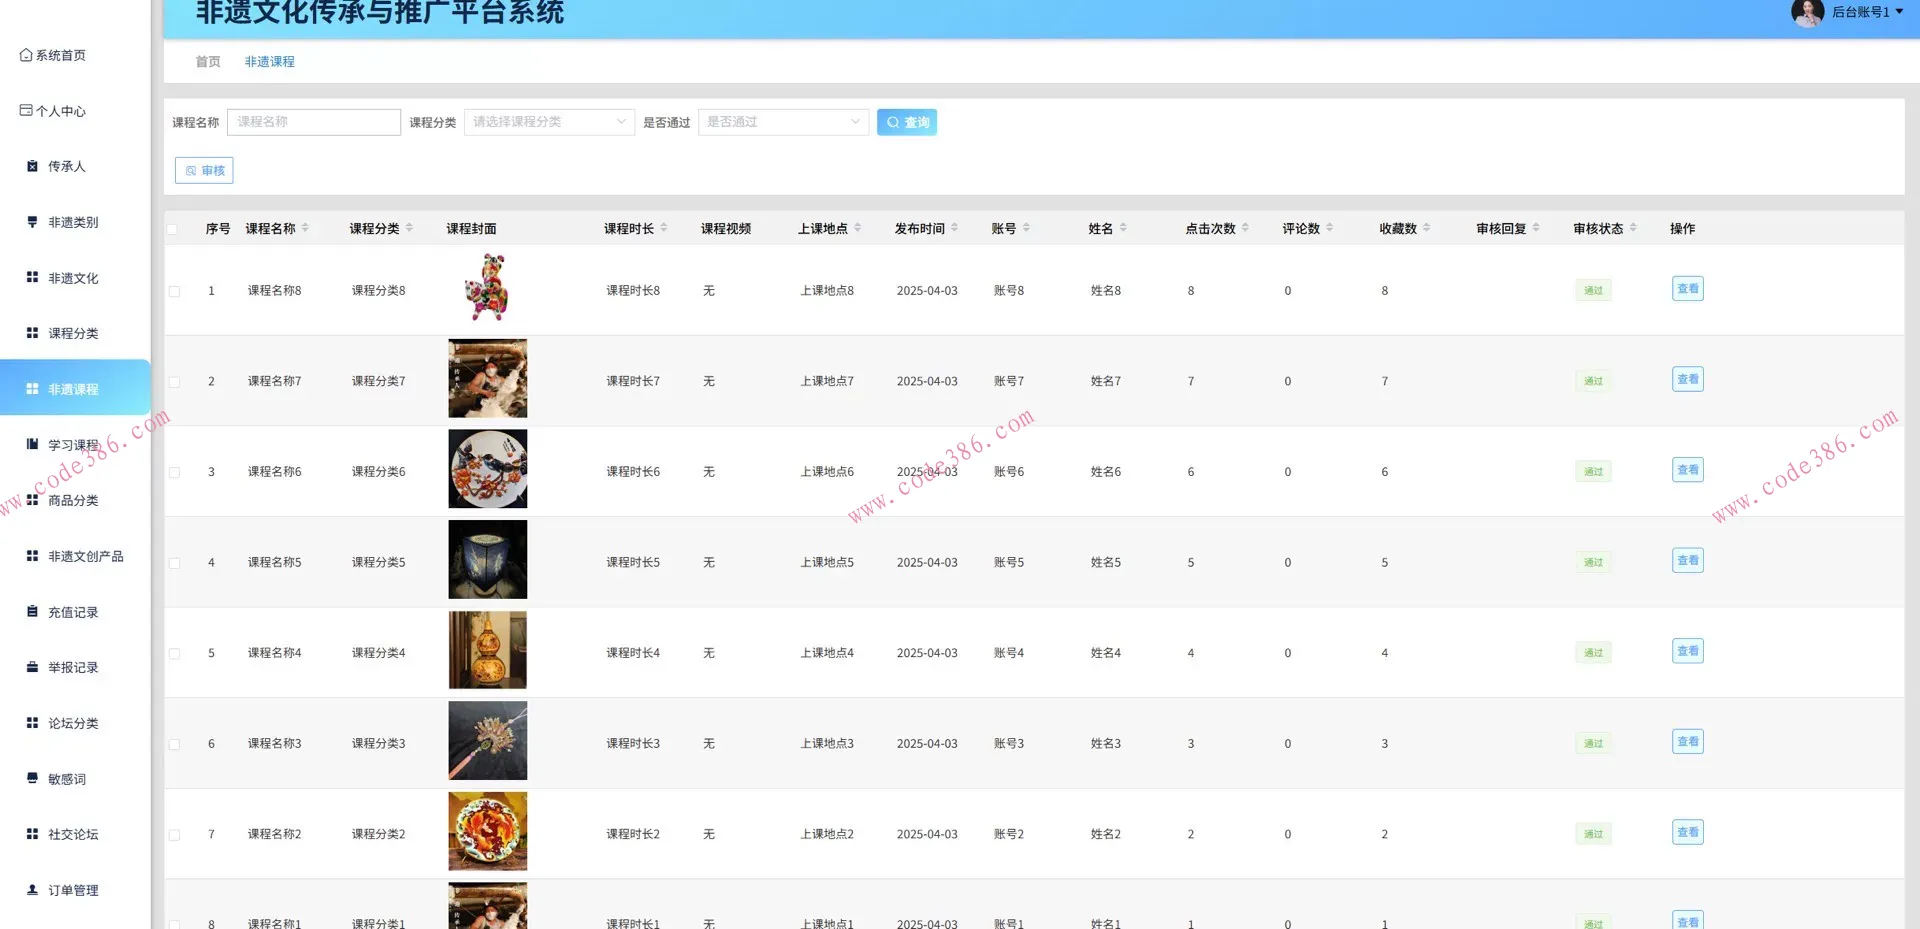The height and width of the screenshot is (929, 1920).
Task: Check the row for 课程名称3
Action: (x=174, y=744)
